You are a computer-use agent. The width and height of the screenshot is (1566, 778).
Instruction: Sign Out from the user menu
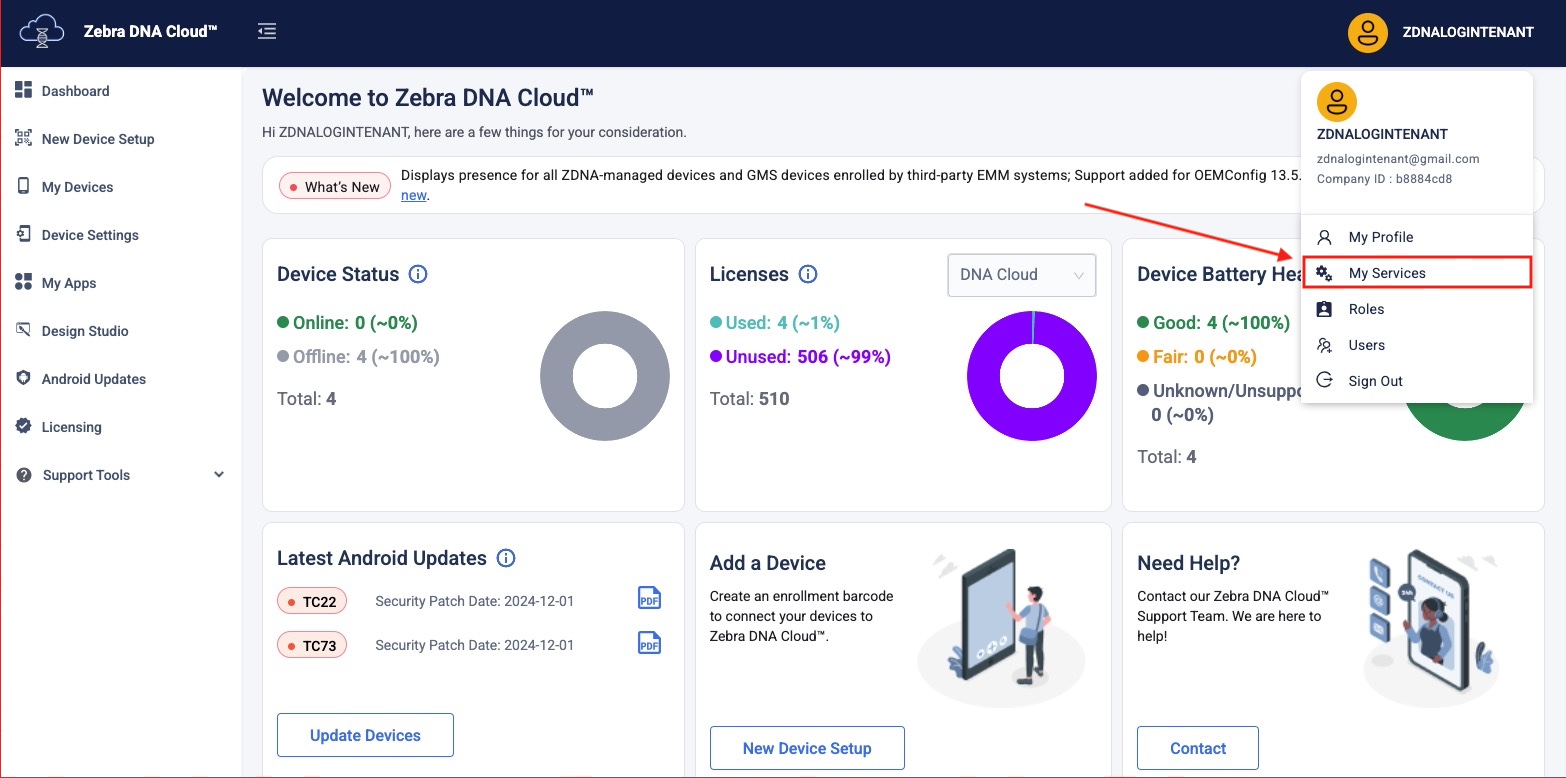[1375, 381]
